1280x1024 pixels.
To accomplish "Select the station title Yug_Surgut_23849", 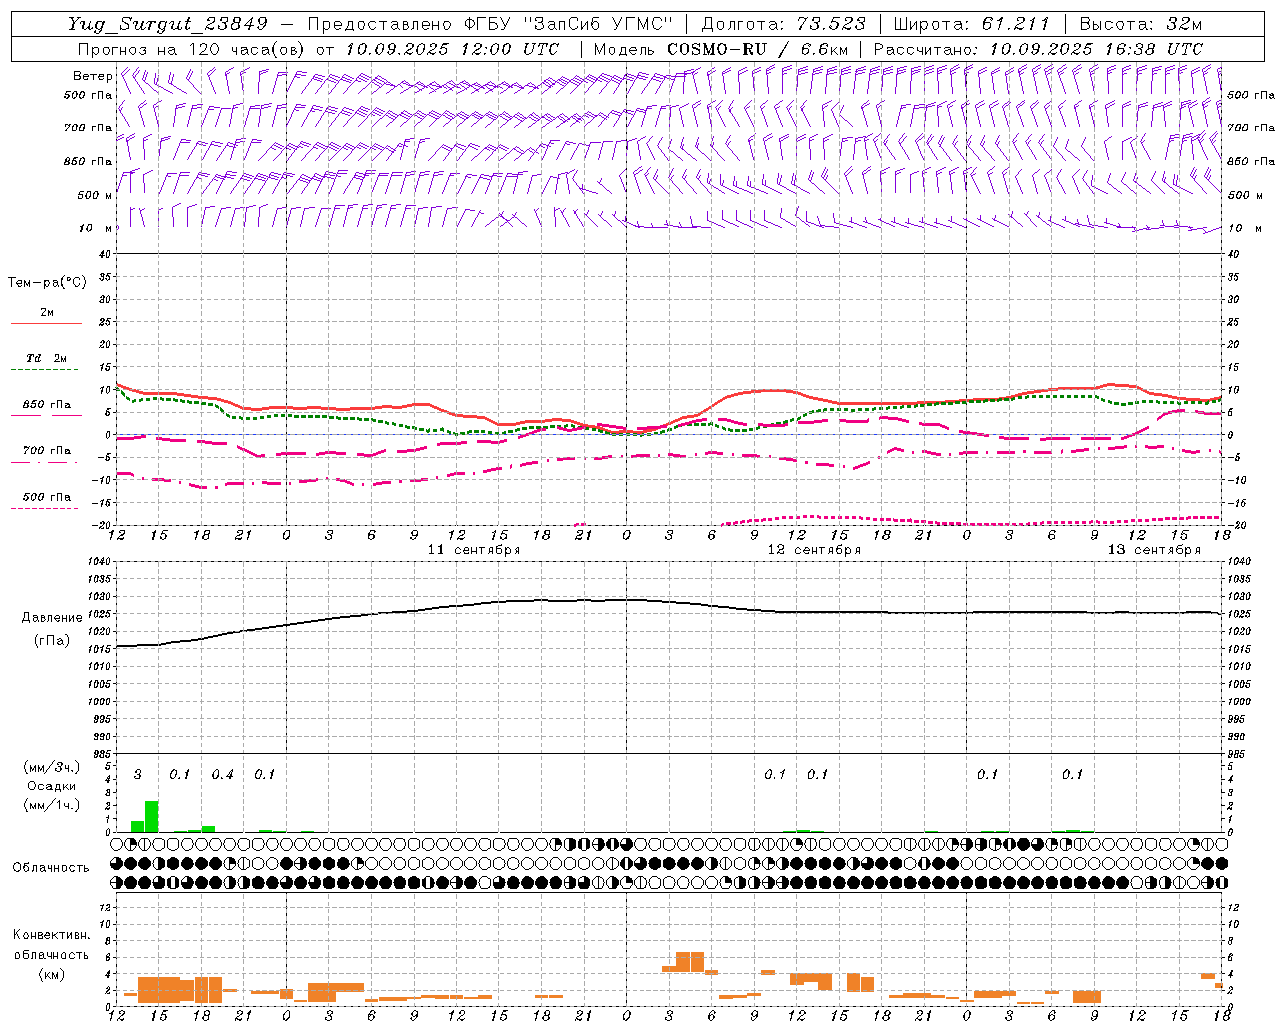I will click(168, 24).
